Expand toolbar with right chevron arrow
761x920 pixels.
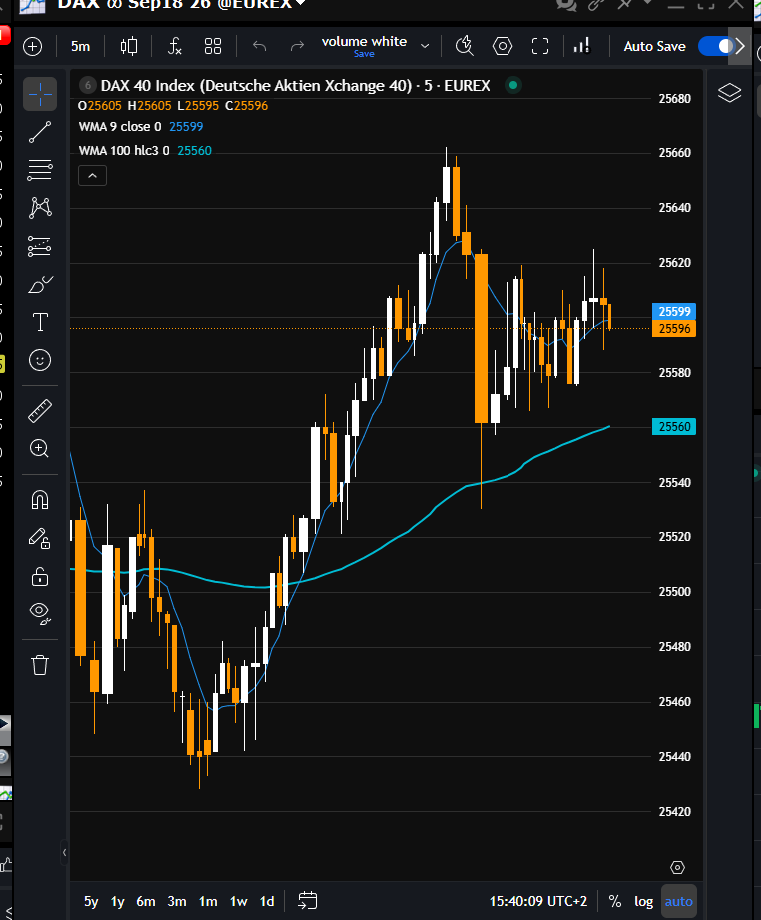(x=740, y=46)
